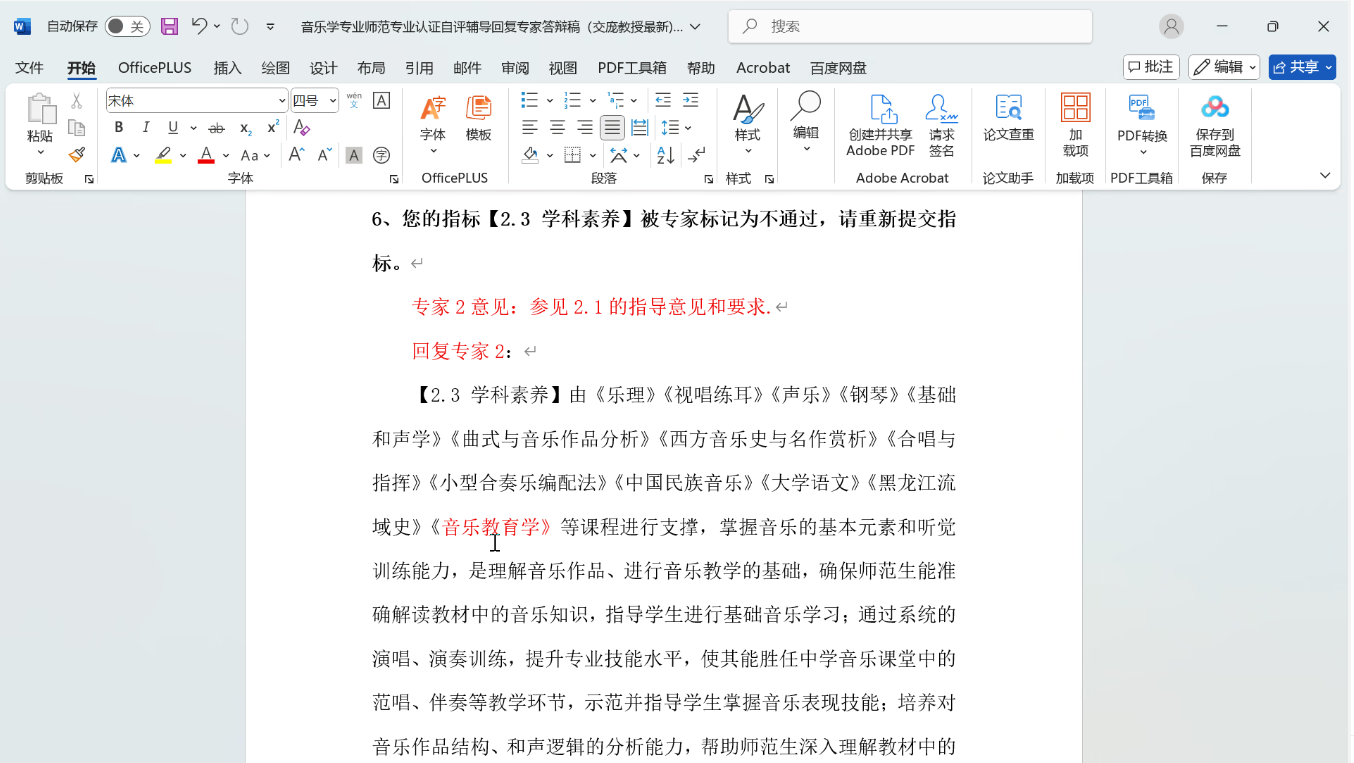Increase font size with A up icon

[297, 155]
